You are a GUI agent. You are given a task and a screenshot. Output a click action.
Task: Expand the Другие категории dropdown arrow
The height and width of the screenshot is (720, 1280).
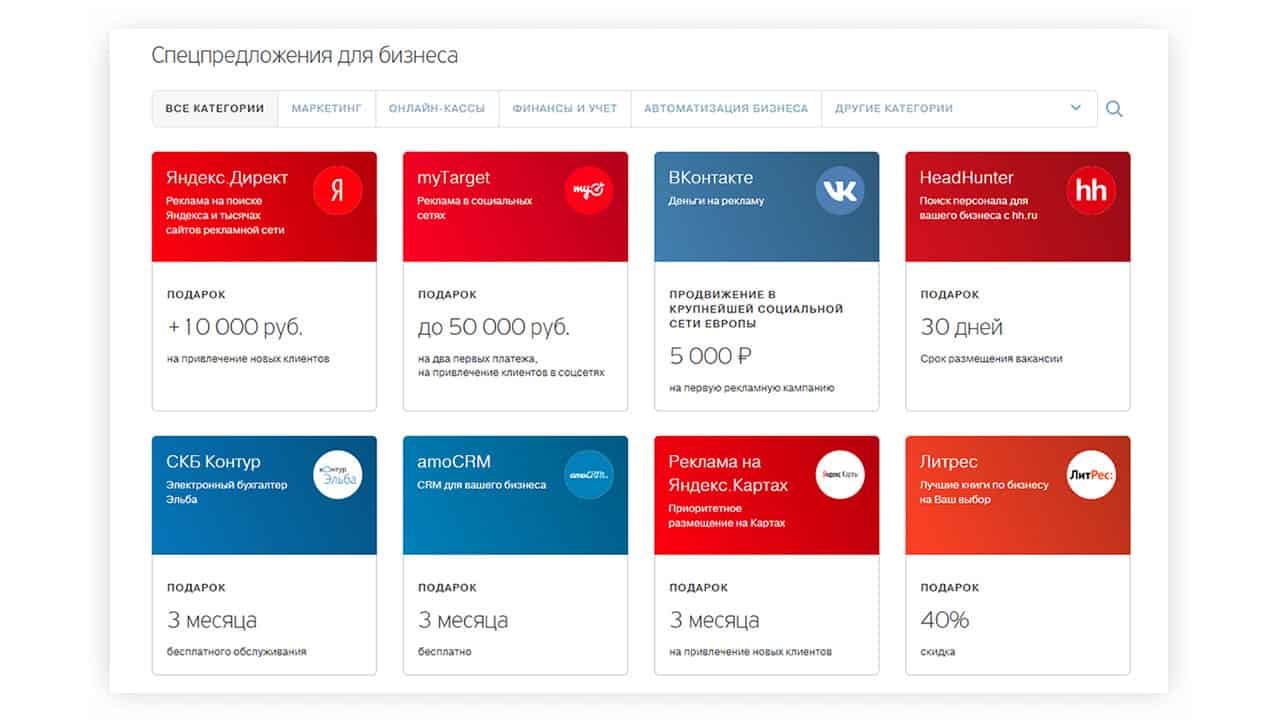pyautogui.click(x=1076, y=108)
